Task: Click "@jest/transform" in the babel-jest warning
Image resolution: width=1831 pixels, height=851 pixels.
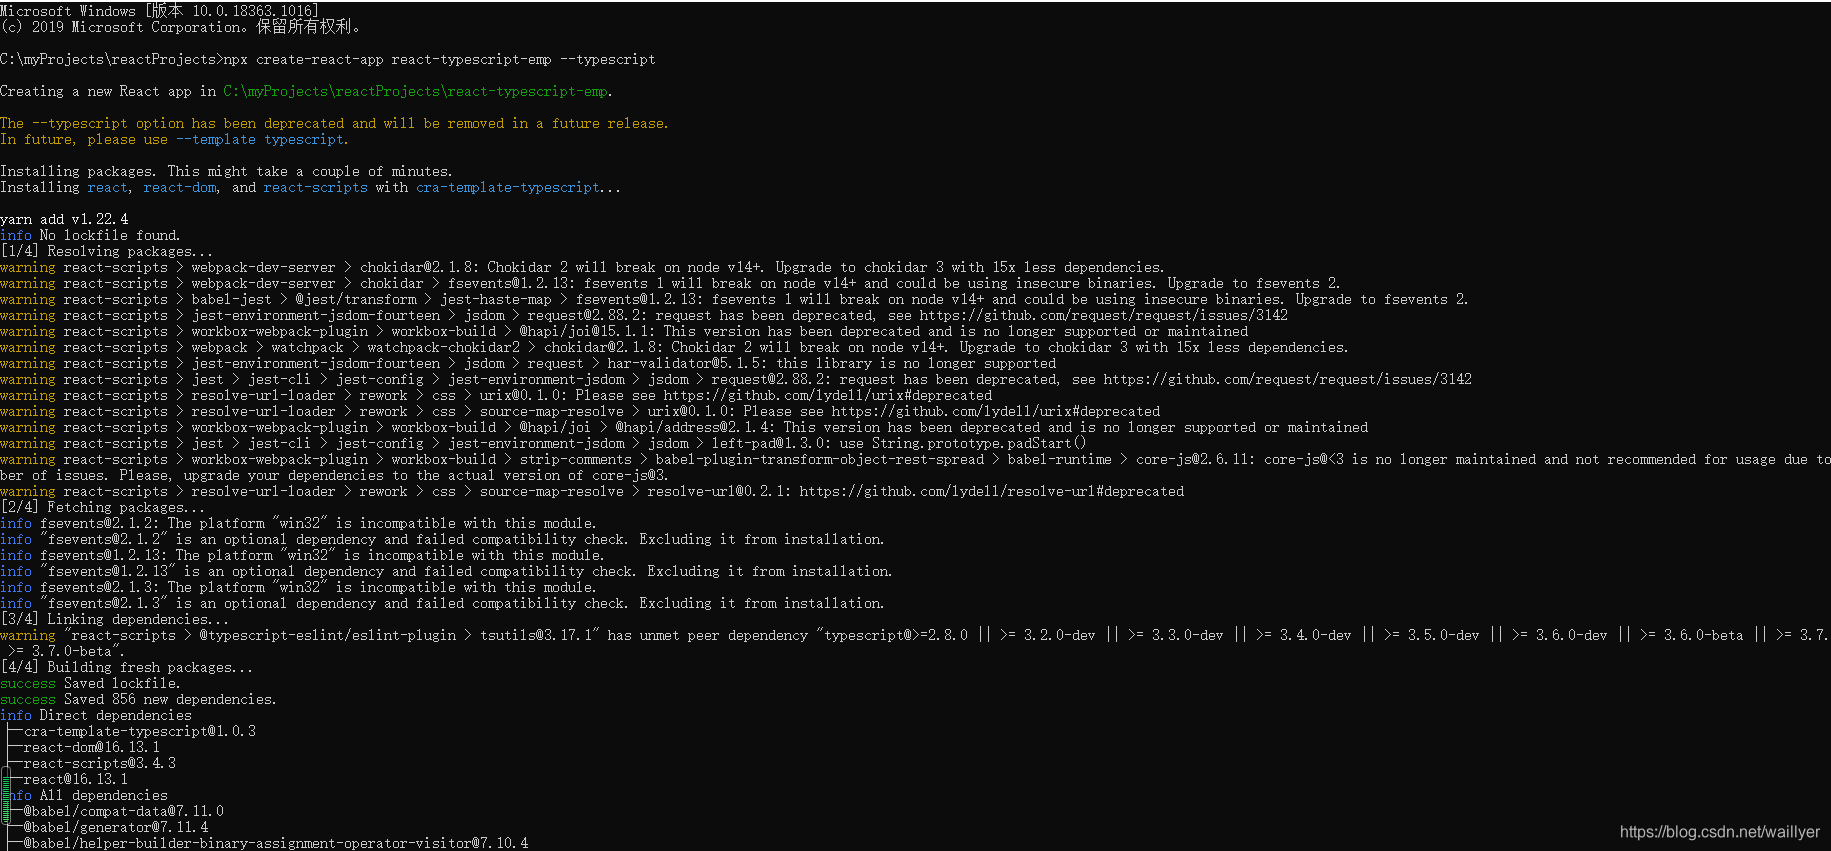Action: (356, 299)
